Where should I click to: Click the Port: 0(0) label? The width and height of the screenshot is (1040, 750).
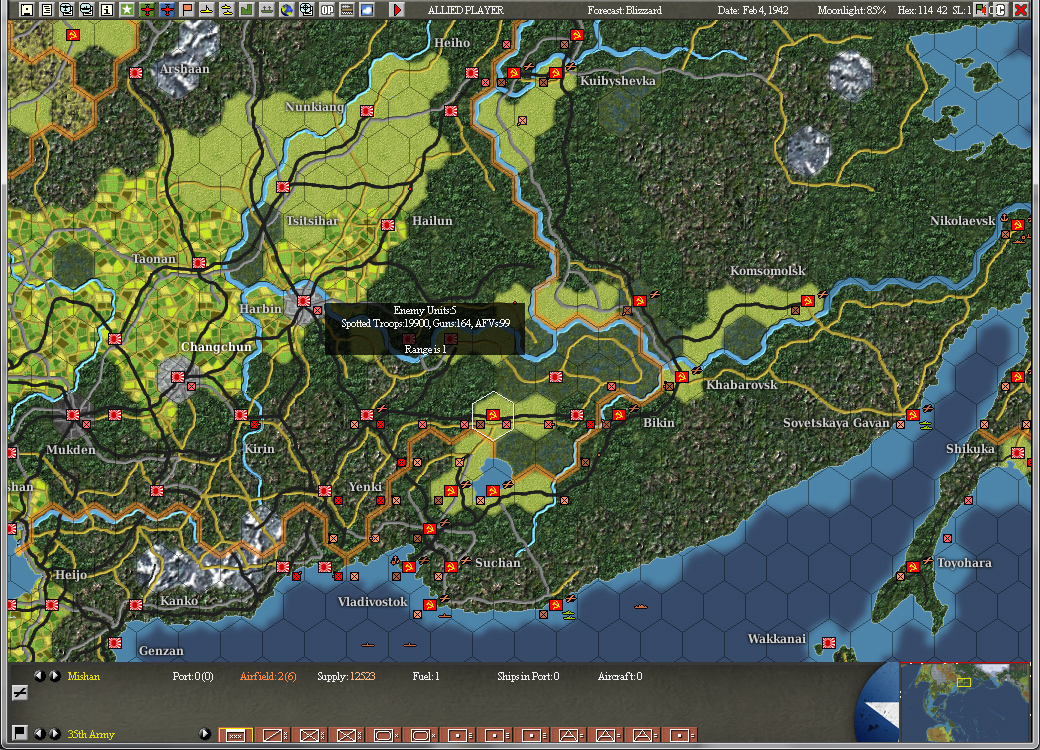pos(193,676)
